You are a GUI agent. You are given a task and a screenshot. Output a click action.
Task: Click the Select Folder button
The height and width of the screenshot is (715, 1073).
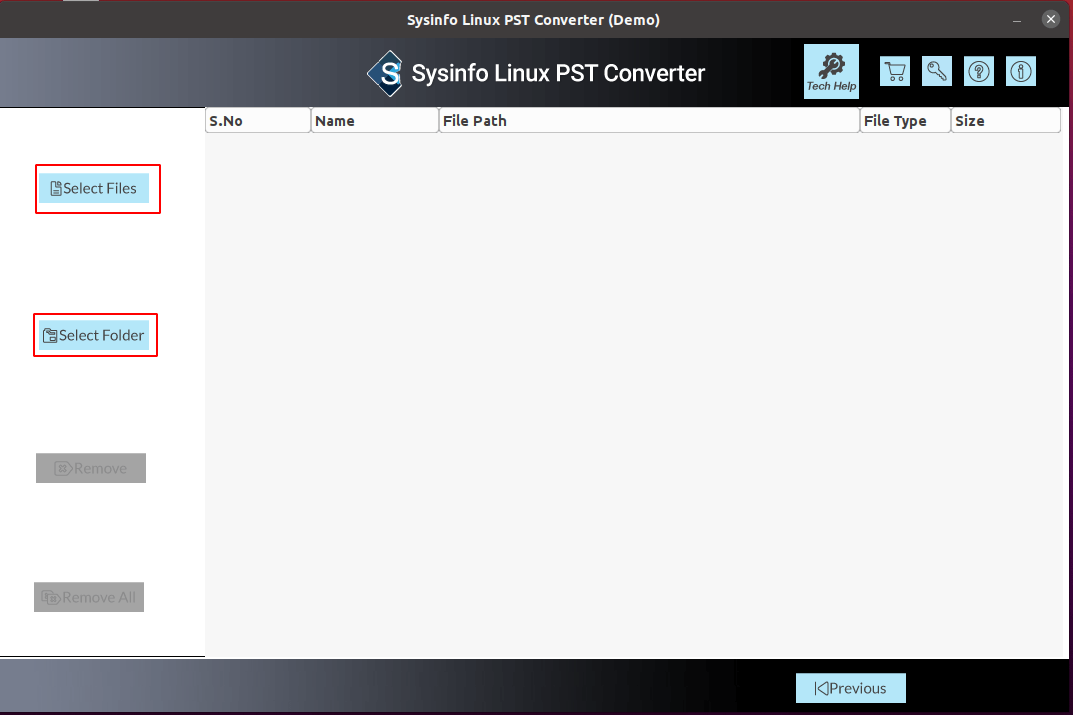point(94,335)
